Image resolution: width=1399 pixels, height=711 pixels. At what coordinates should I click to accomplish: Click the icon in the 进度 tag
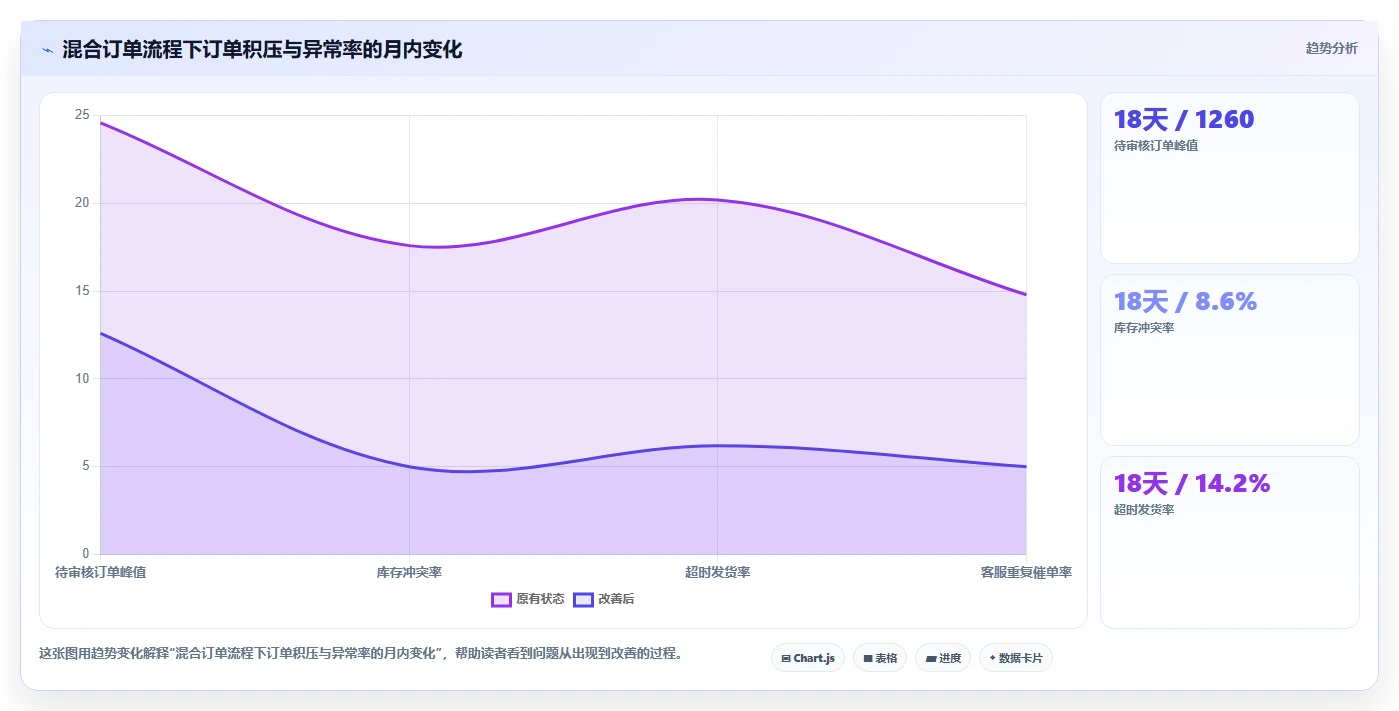coord(930,659)
